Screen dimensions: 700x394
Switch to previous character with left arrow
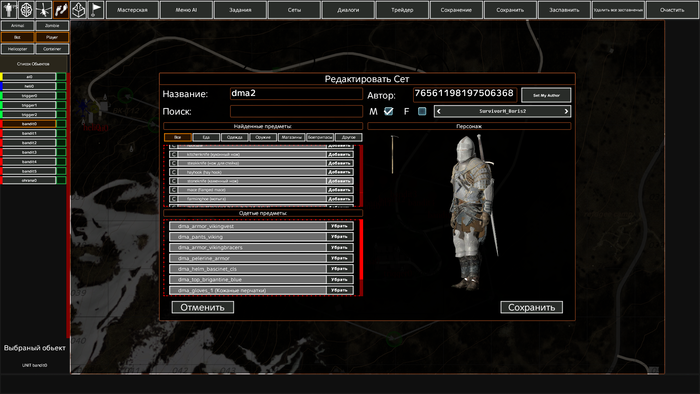(439, 111)
